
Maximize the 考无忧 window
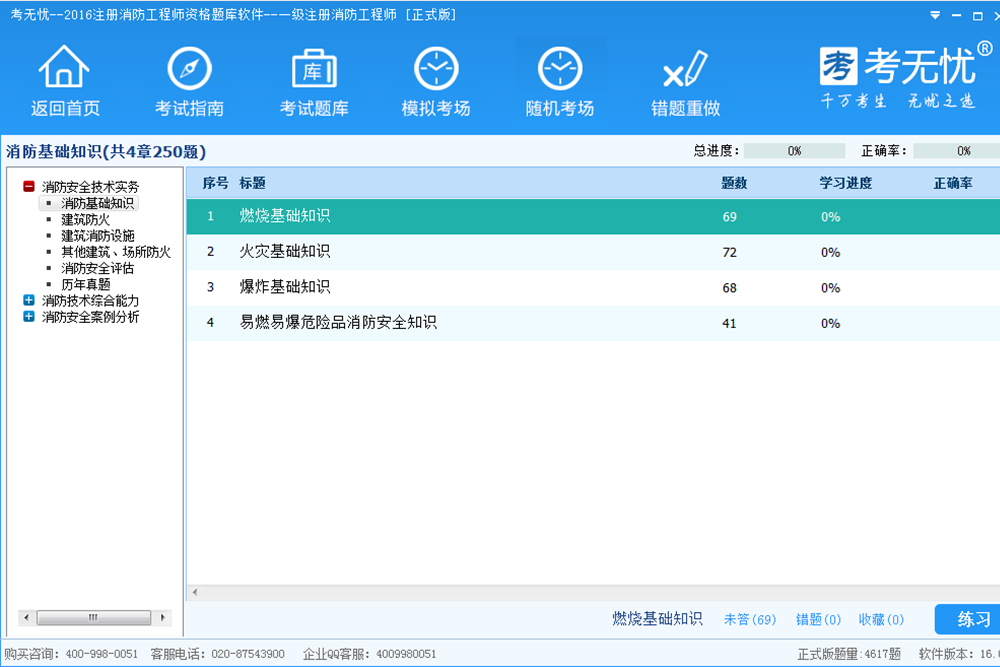[x=977, y=16]
